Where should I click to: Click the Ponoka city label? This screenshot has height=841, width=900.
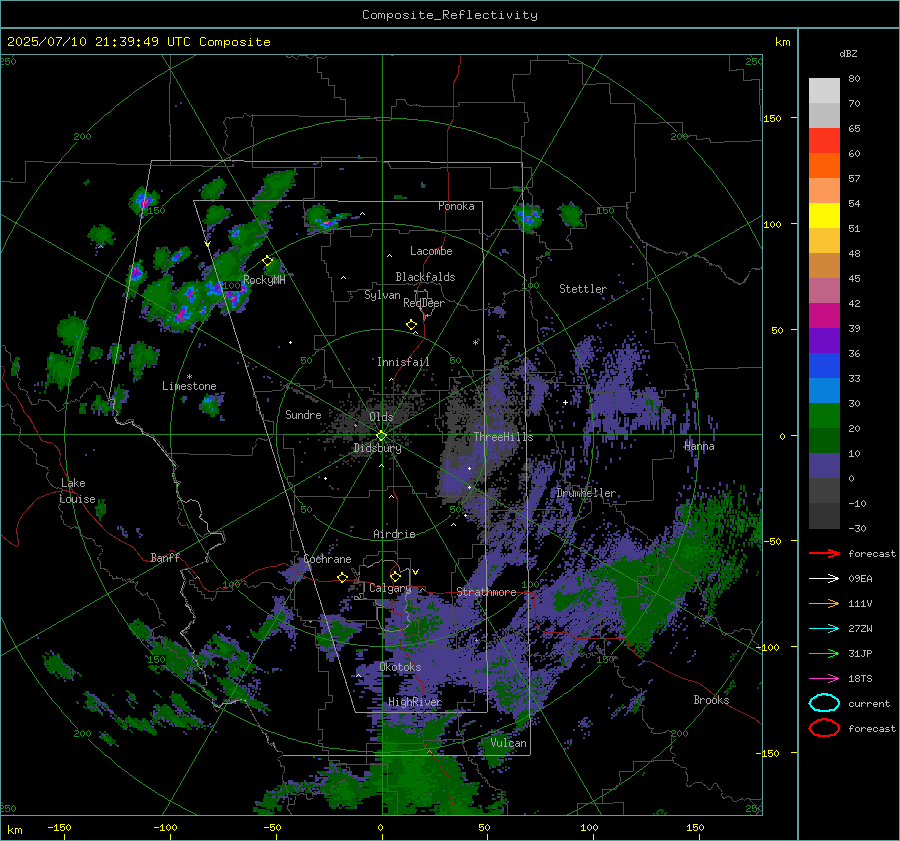tap(456, 206)
